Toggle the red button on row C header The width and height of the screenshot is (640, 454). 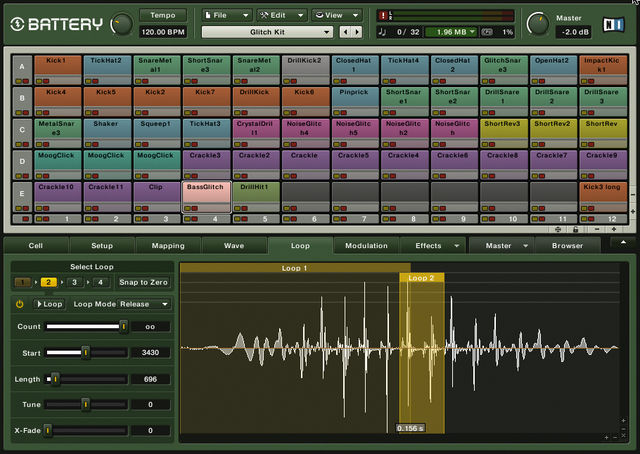(x=26, y=145)
